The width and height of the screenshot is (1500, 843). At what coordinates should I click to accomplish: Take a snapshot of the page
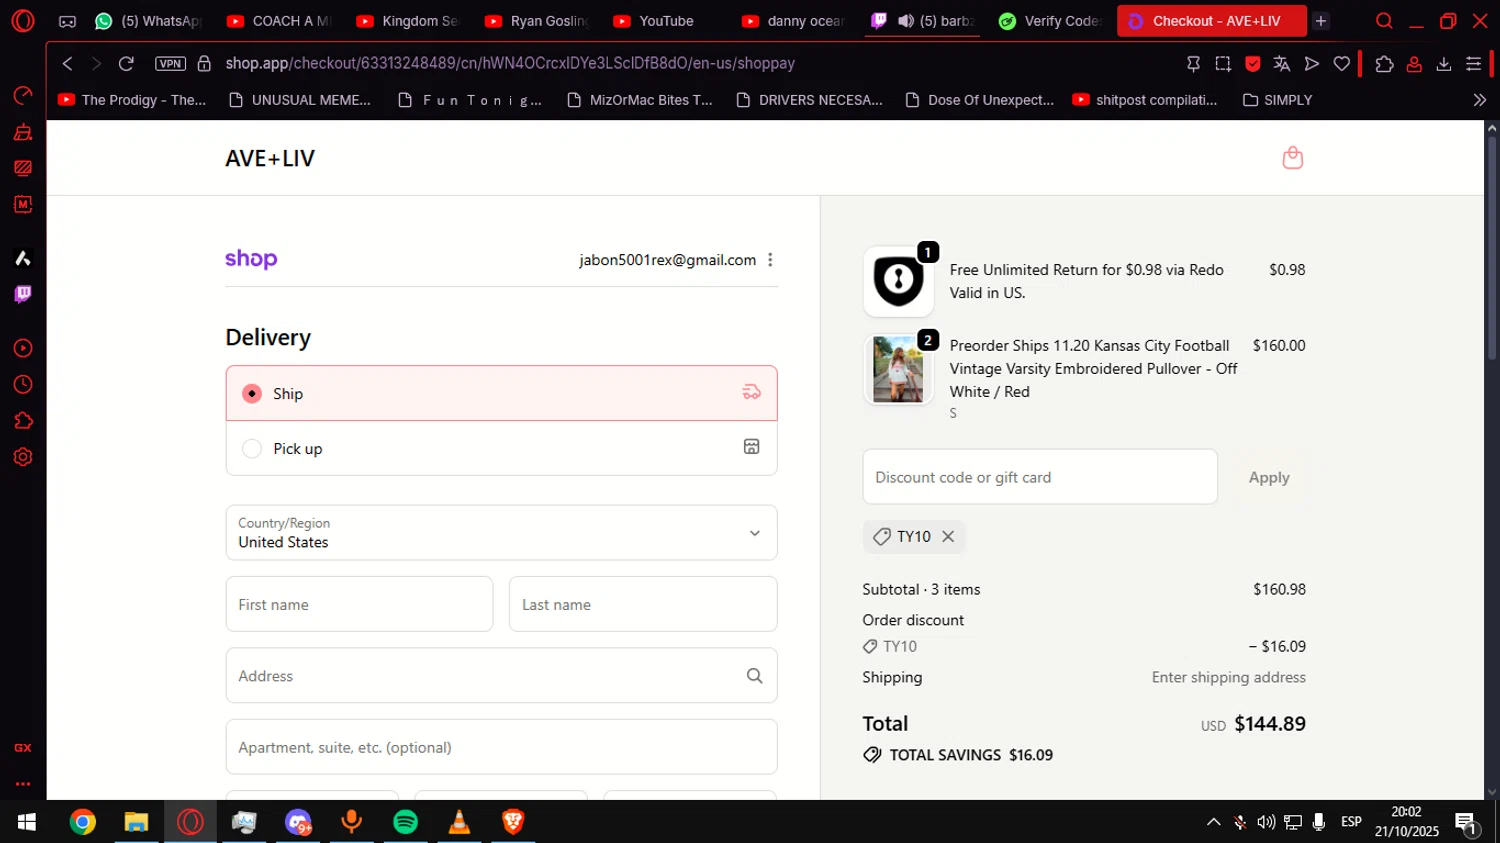pyautogui.click(x=1223, y=63)
